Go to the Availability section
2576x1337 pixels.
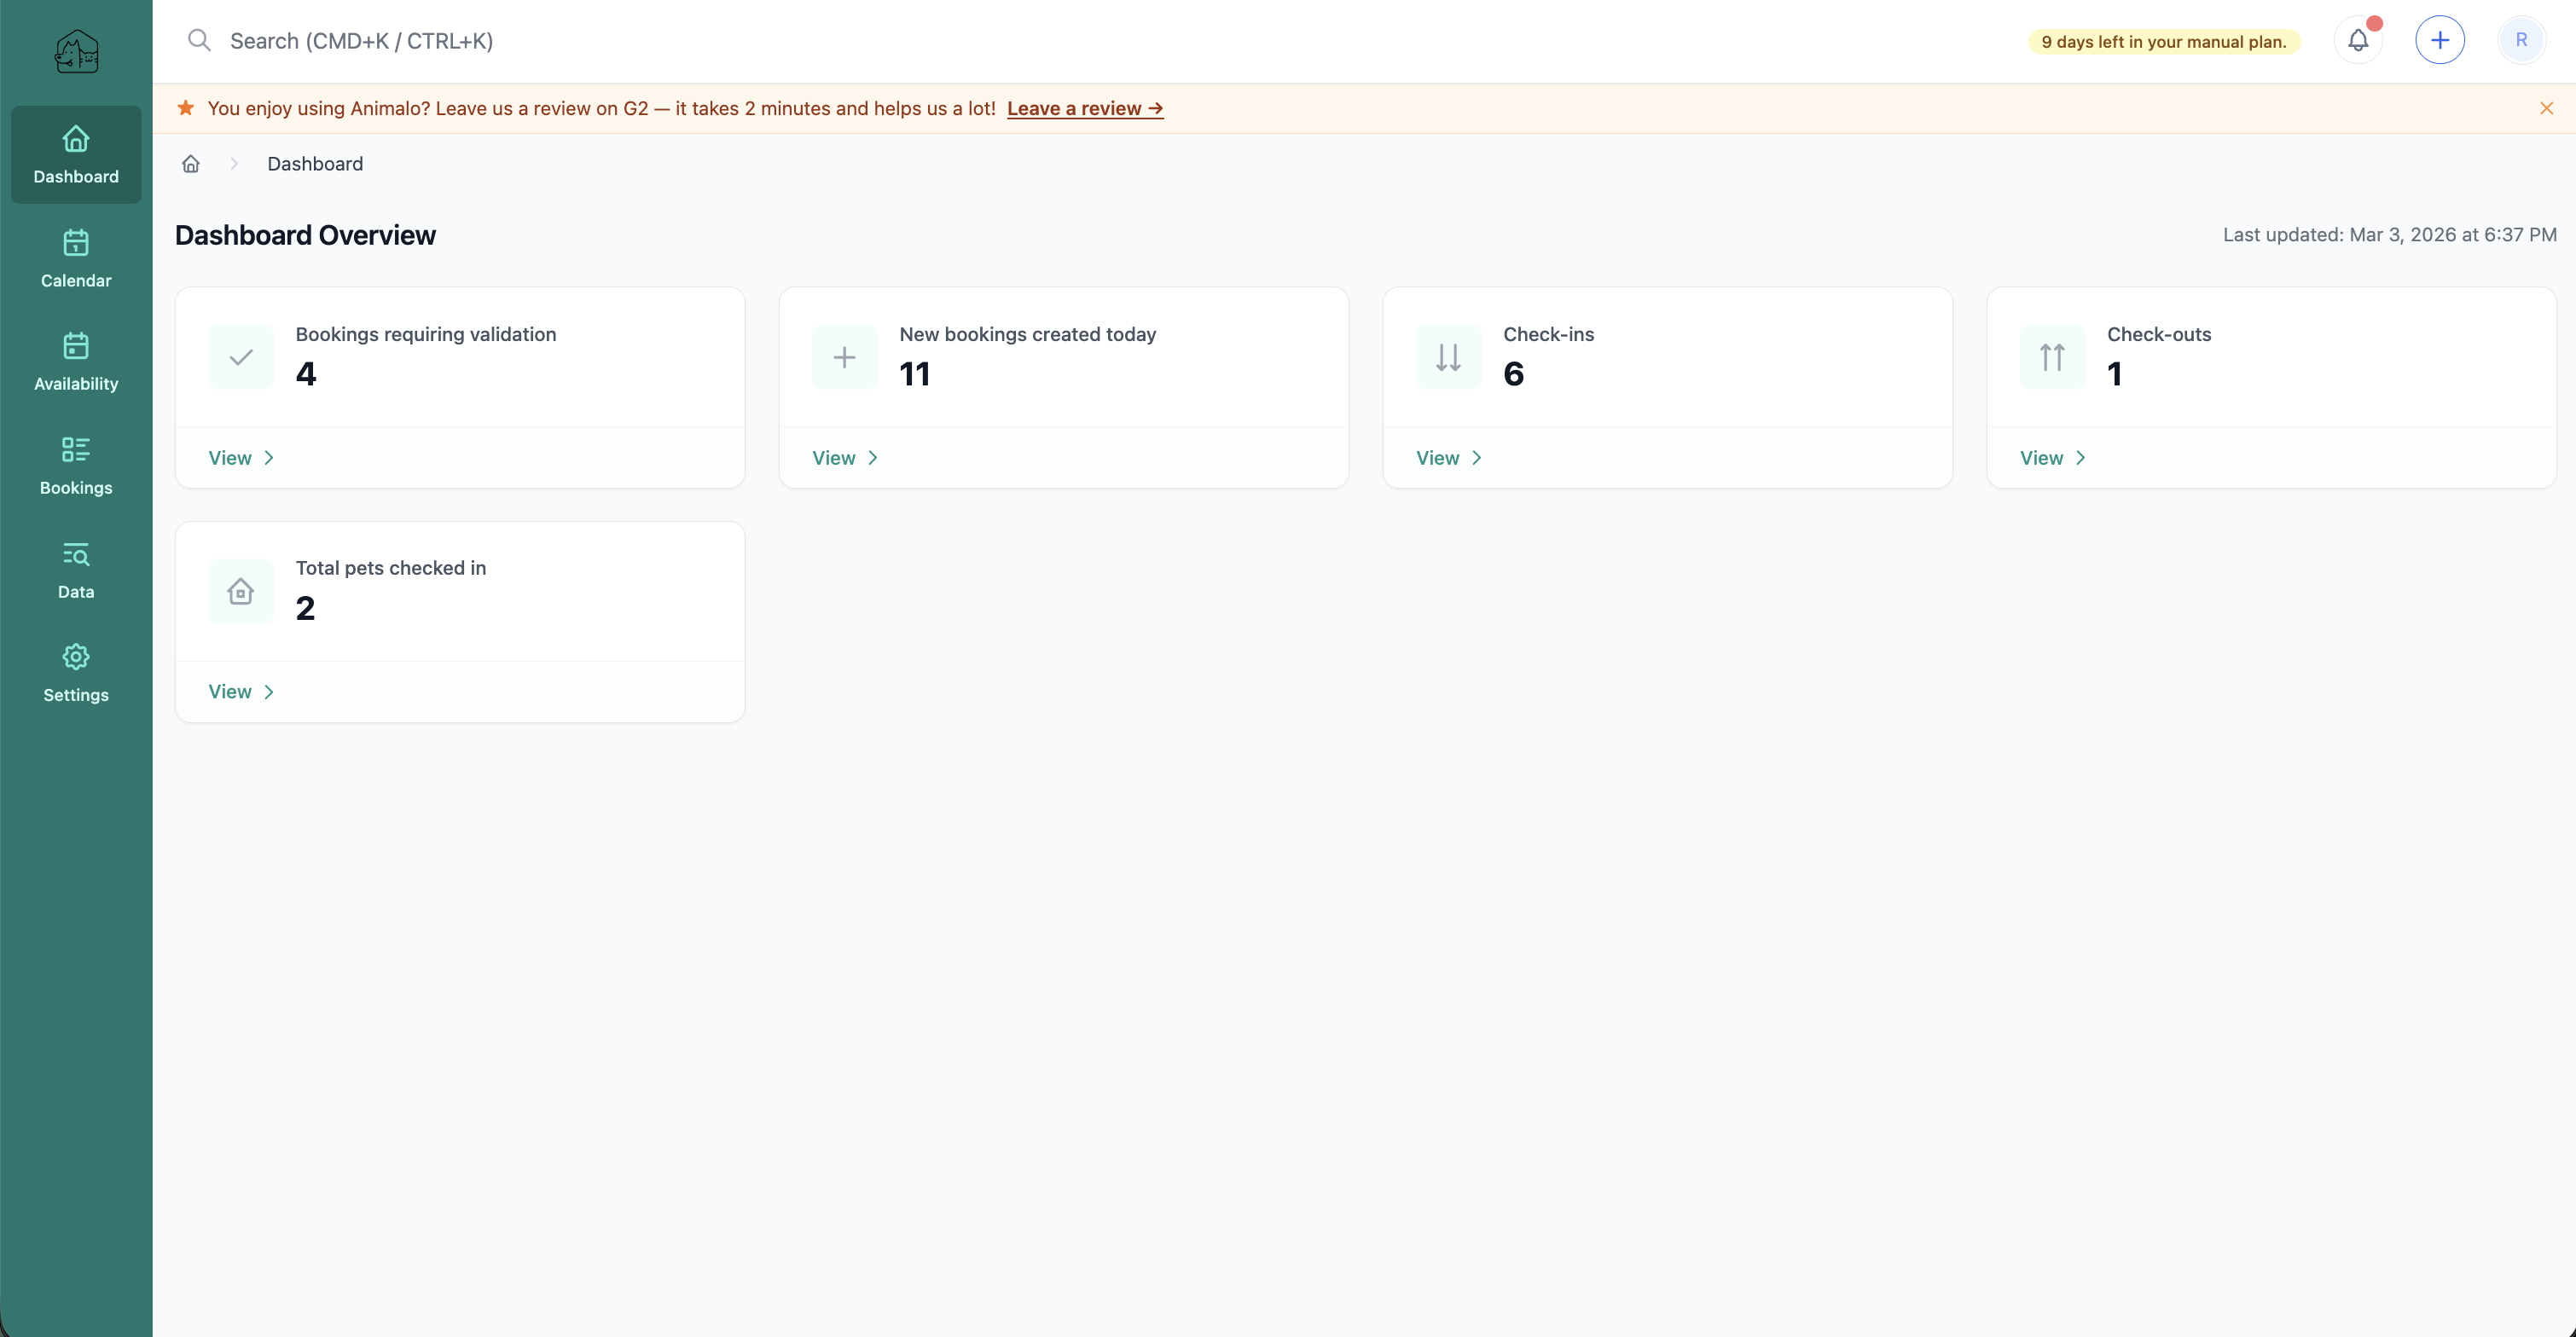[76, 362]
